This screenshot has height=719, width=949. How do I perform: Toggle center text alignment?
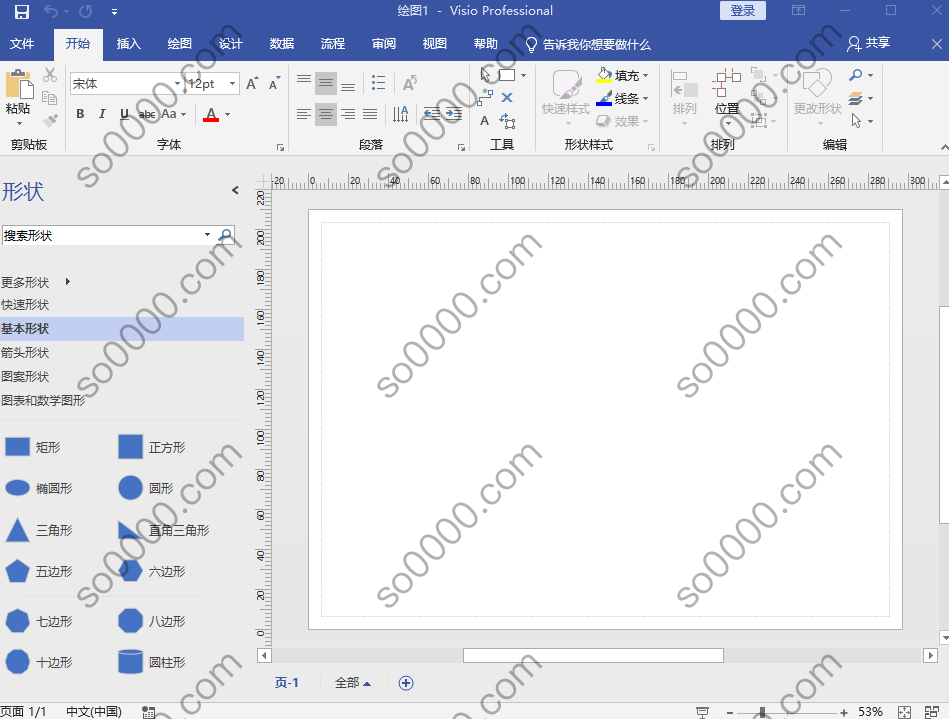[326, 114]
